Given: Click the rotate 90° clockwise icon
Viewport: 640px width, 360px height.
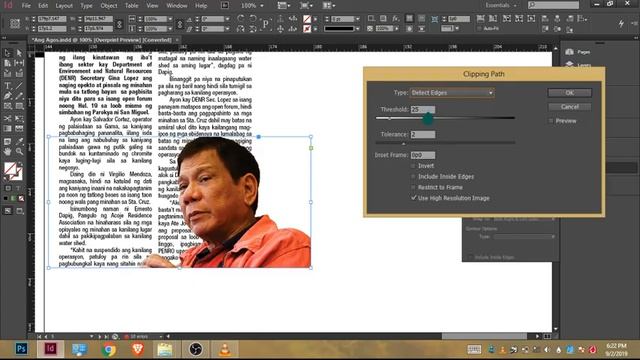Looking at the screenshot, I should tap(241, 19).
